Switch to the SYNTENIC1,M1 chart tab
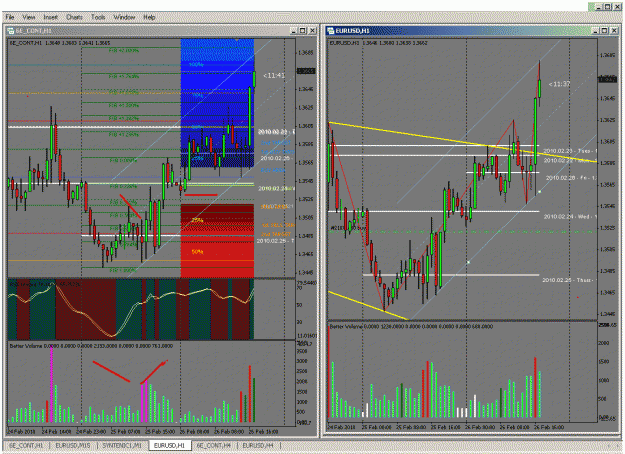The height and width of the screenshot is (454, 625). pos(122,445)
